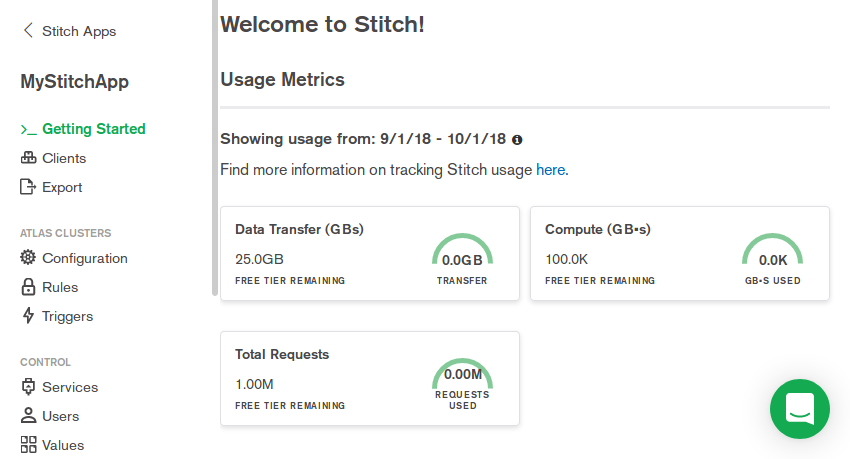Follow the 'here' usage tracking link
Screen dimensions: 850x459
tap(550, 170)
